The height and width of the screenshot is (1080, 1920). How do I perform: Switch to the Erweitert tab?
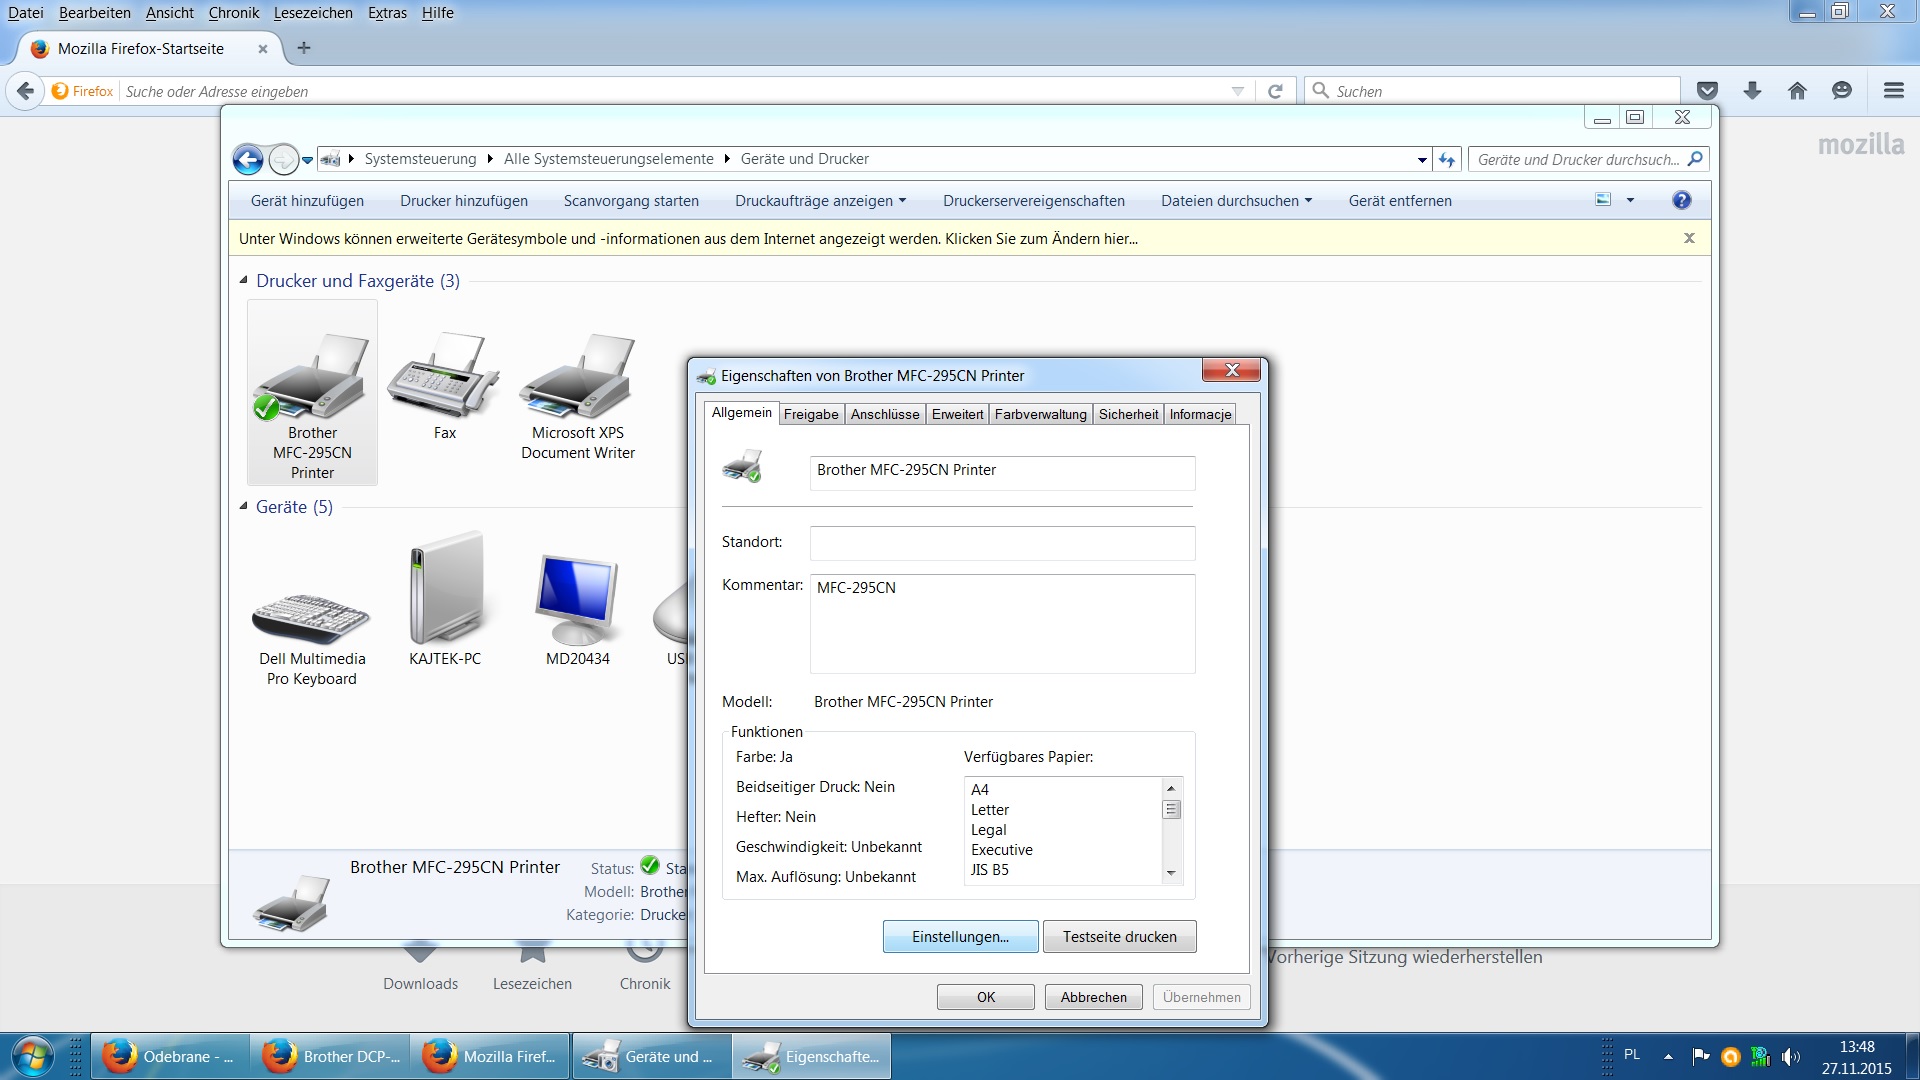click(957, 414)
